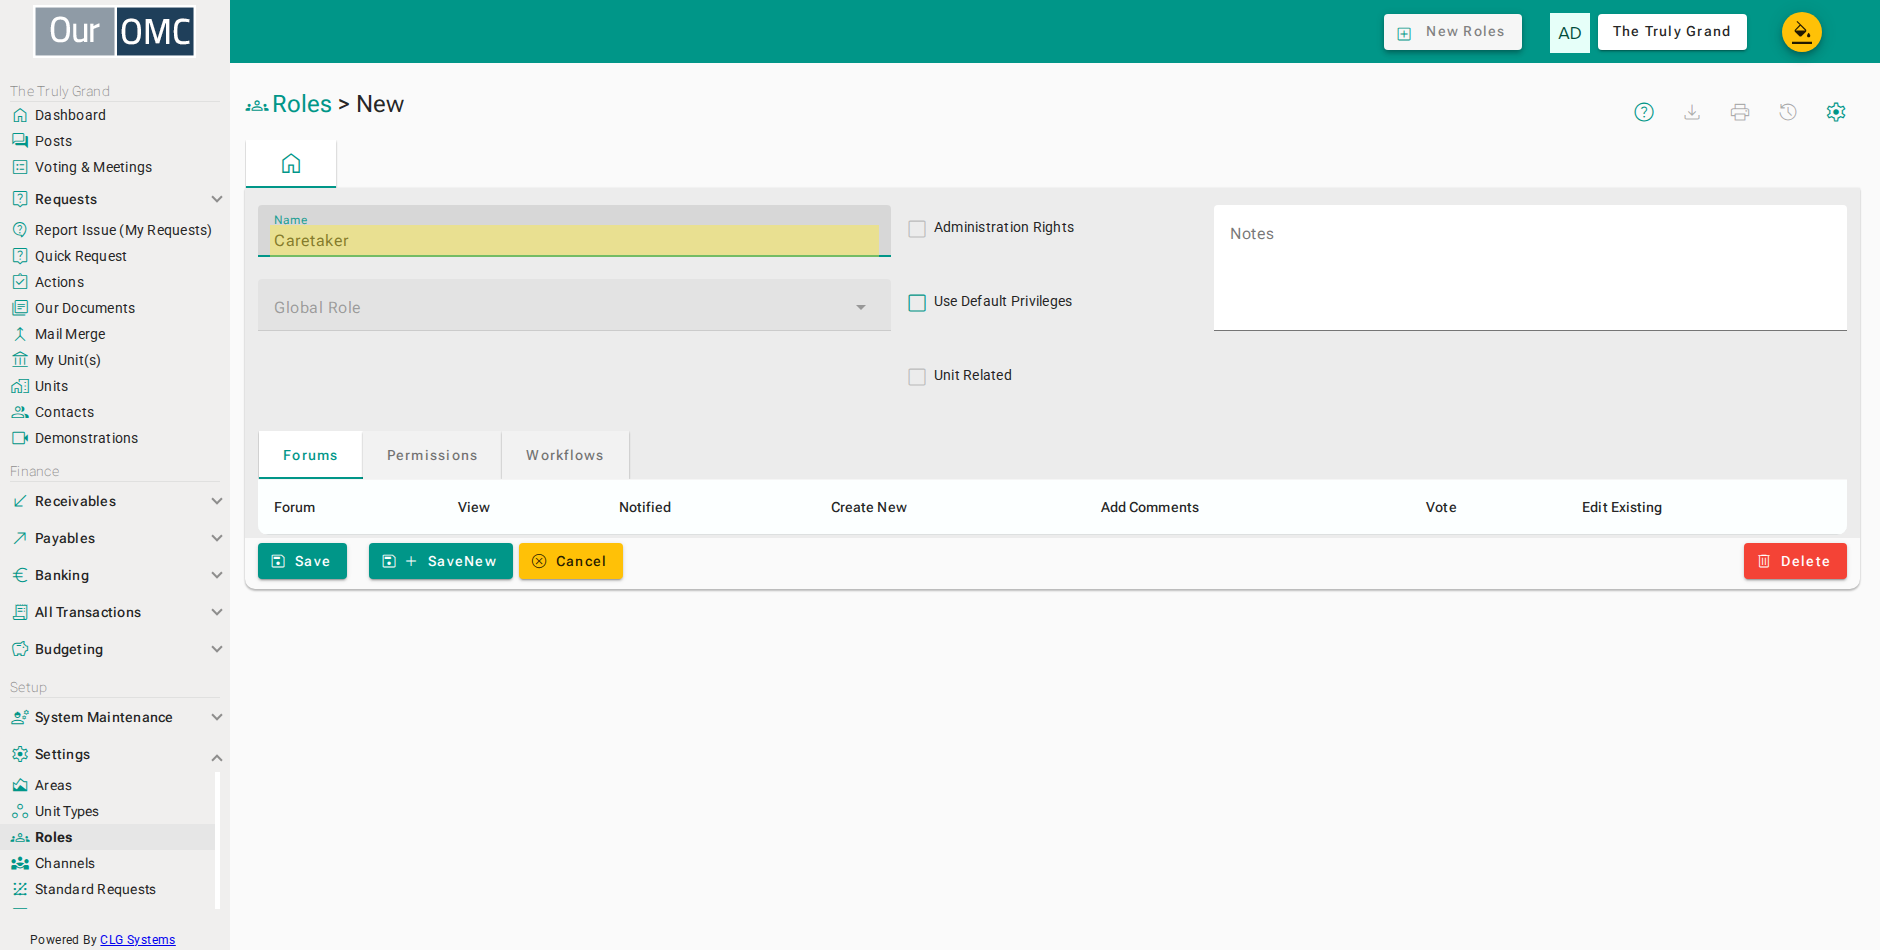Screen dimensions: 1880x950
Task: Open the help question mark icon
Action: click(1644, 112)
